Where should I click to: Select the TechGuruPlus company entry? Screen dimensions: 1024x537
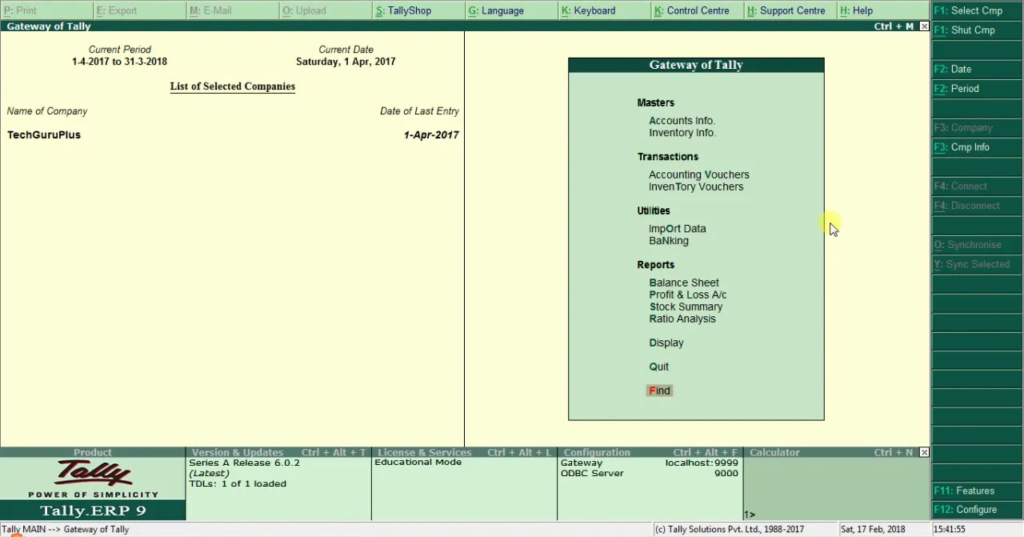coord(44,135)
